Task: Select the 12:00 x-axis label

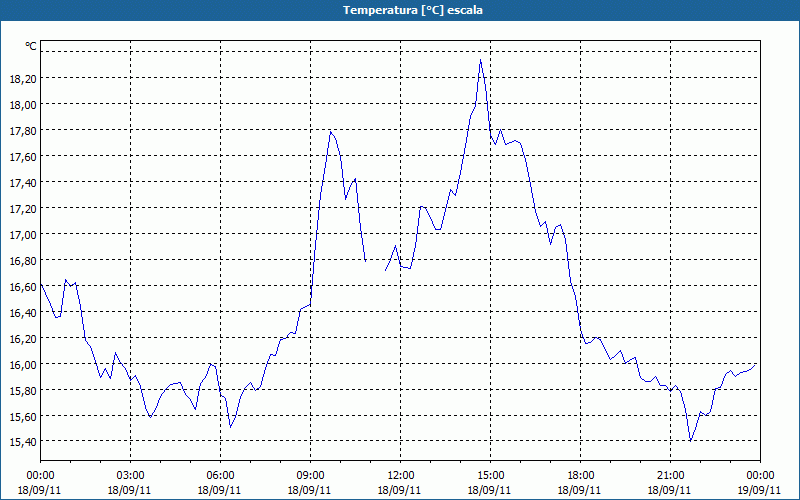Action: point(401,476)
